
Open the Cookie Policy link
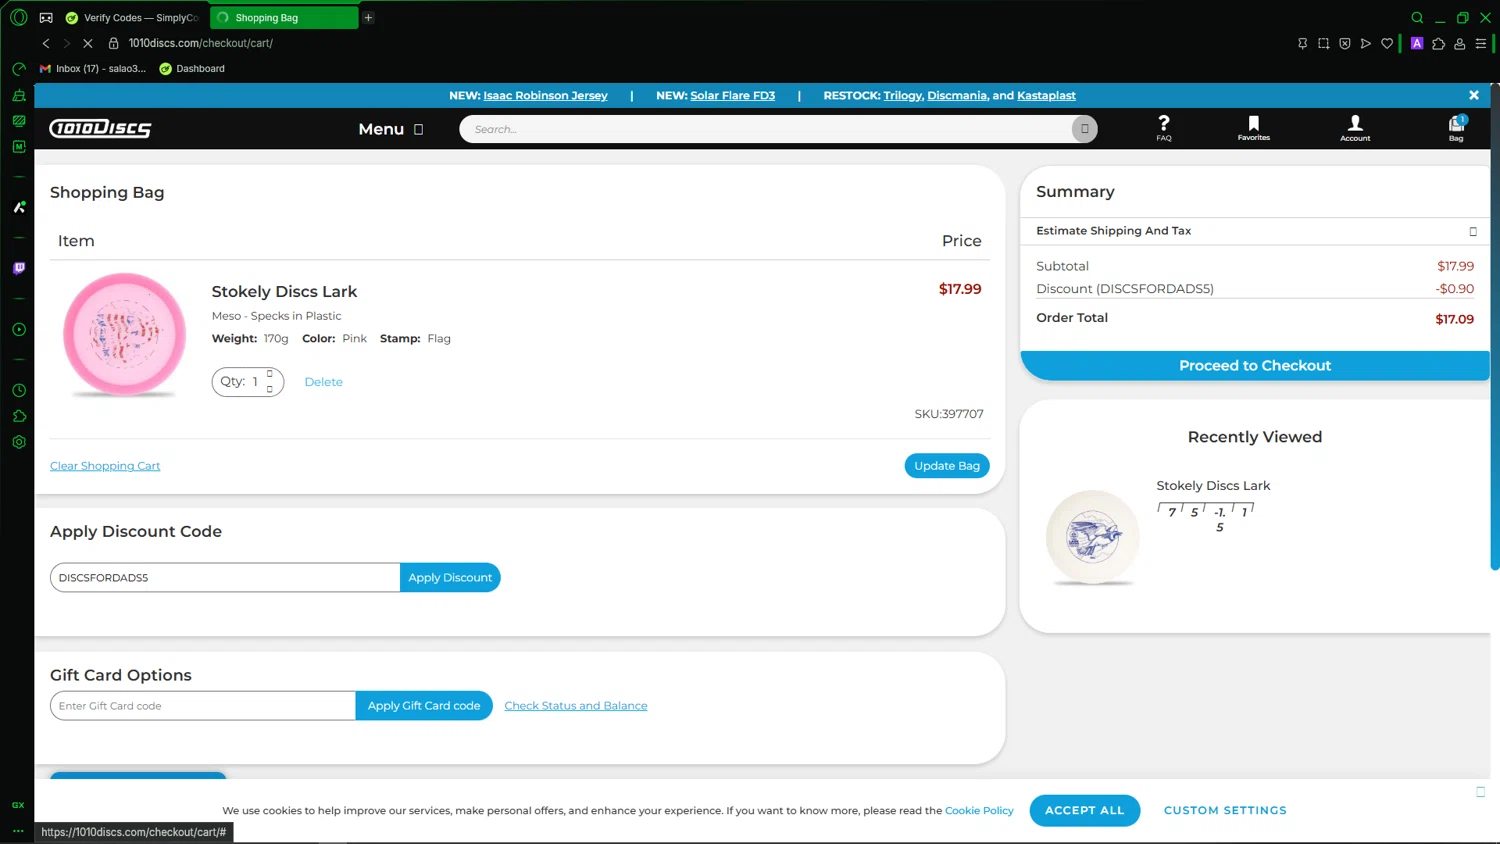pos(979,810)
